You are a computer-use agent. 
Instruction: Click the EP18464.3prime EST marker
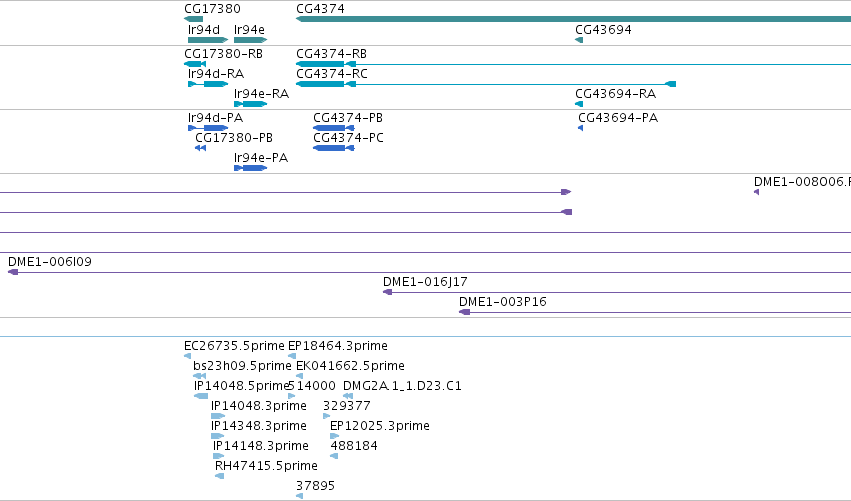(x=292, y=356)
